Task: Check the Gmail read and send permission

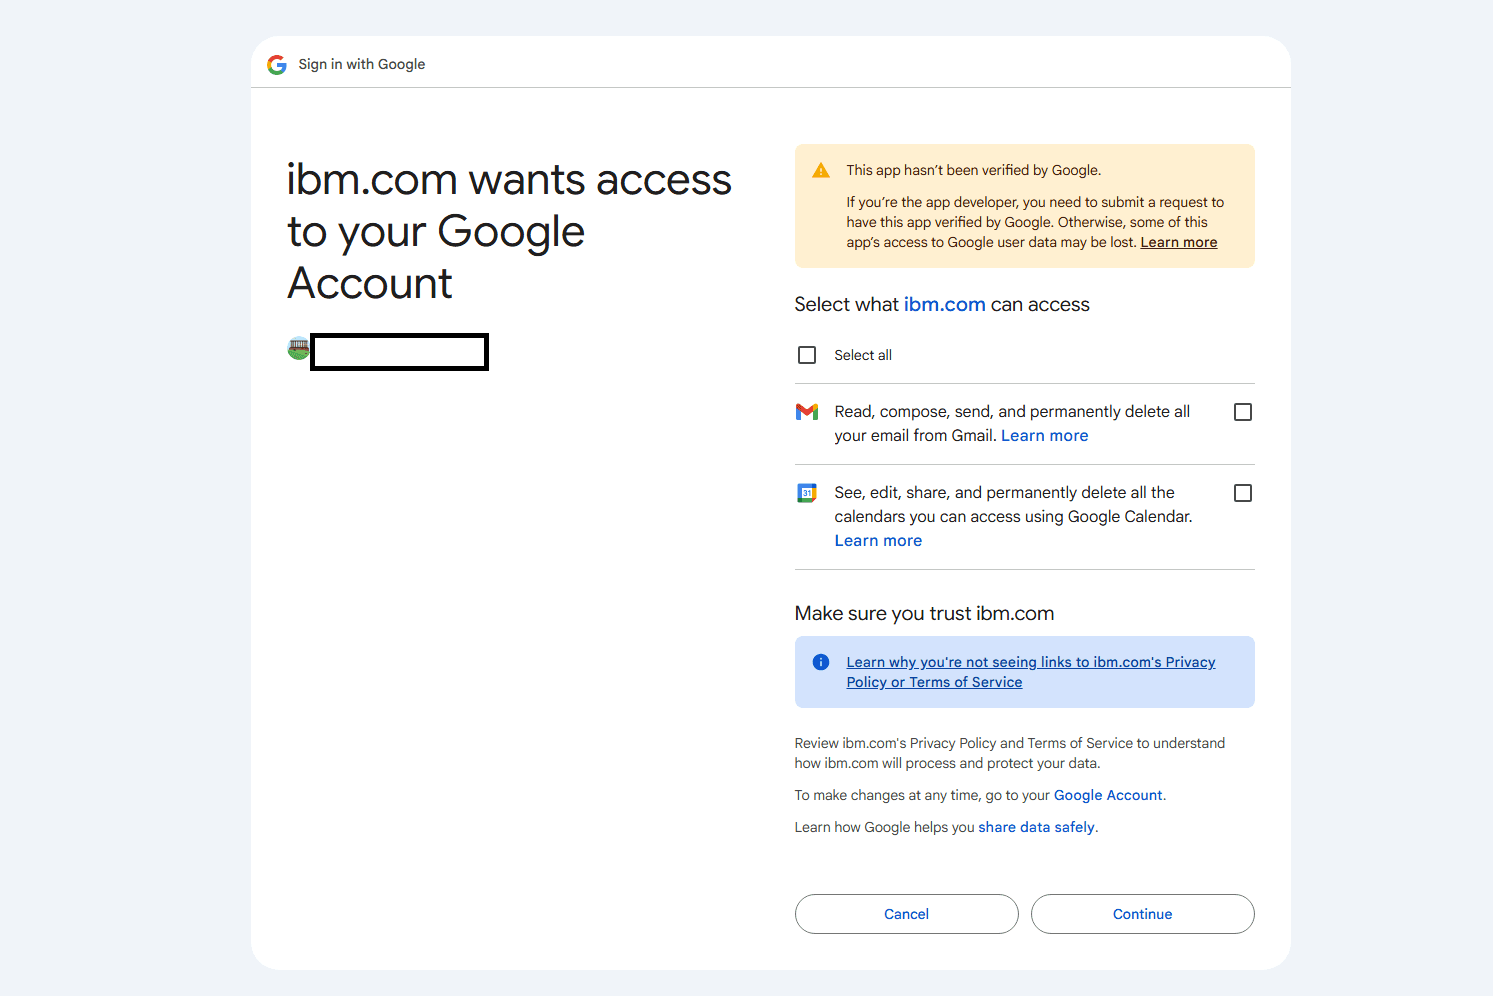Action: (x=1242, y=411)
